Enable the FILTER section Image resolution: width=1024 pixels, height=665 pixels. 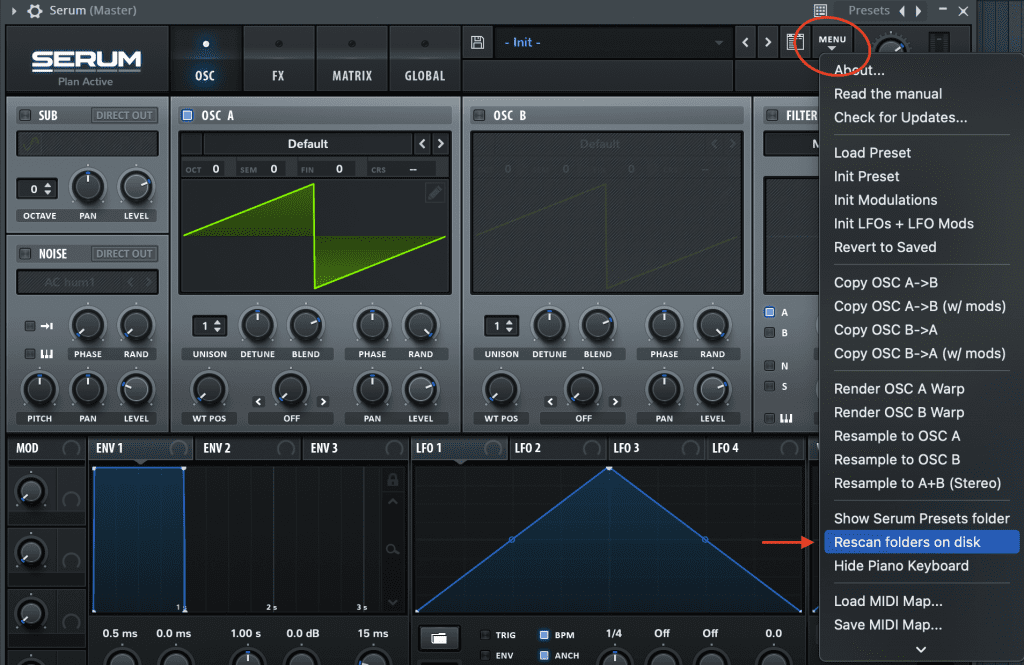(x=772, y=115)
